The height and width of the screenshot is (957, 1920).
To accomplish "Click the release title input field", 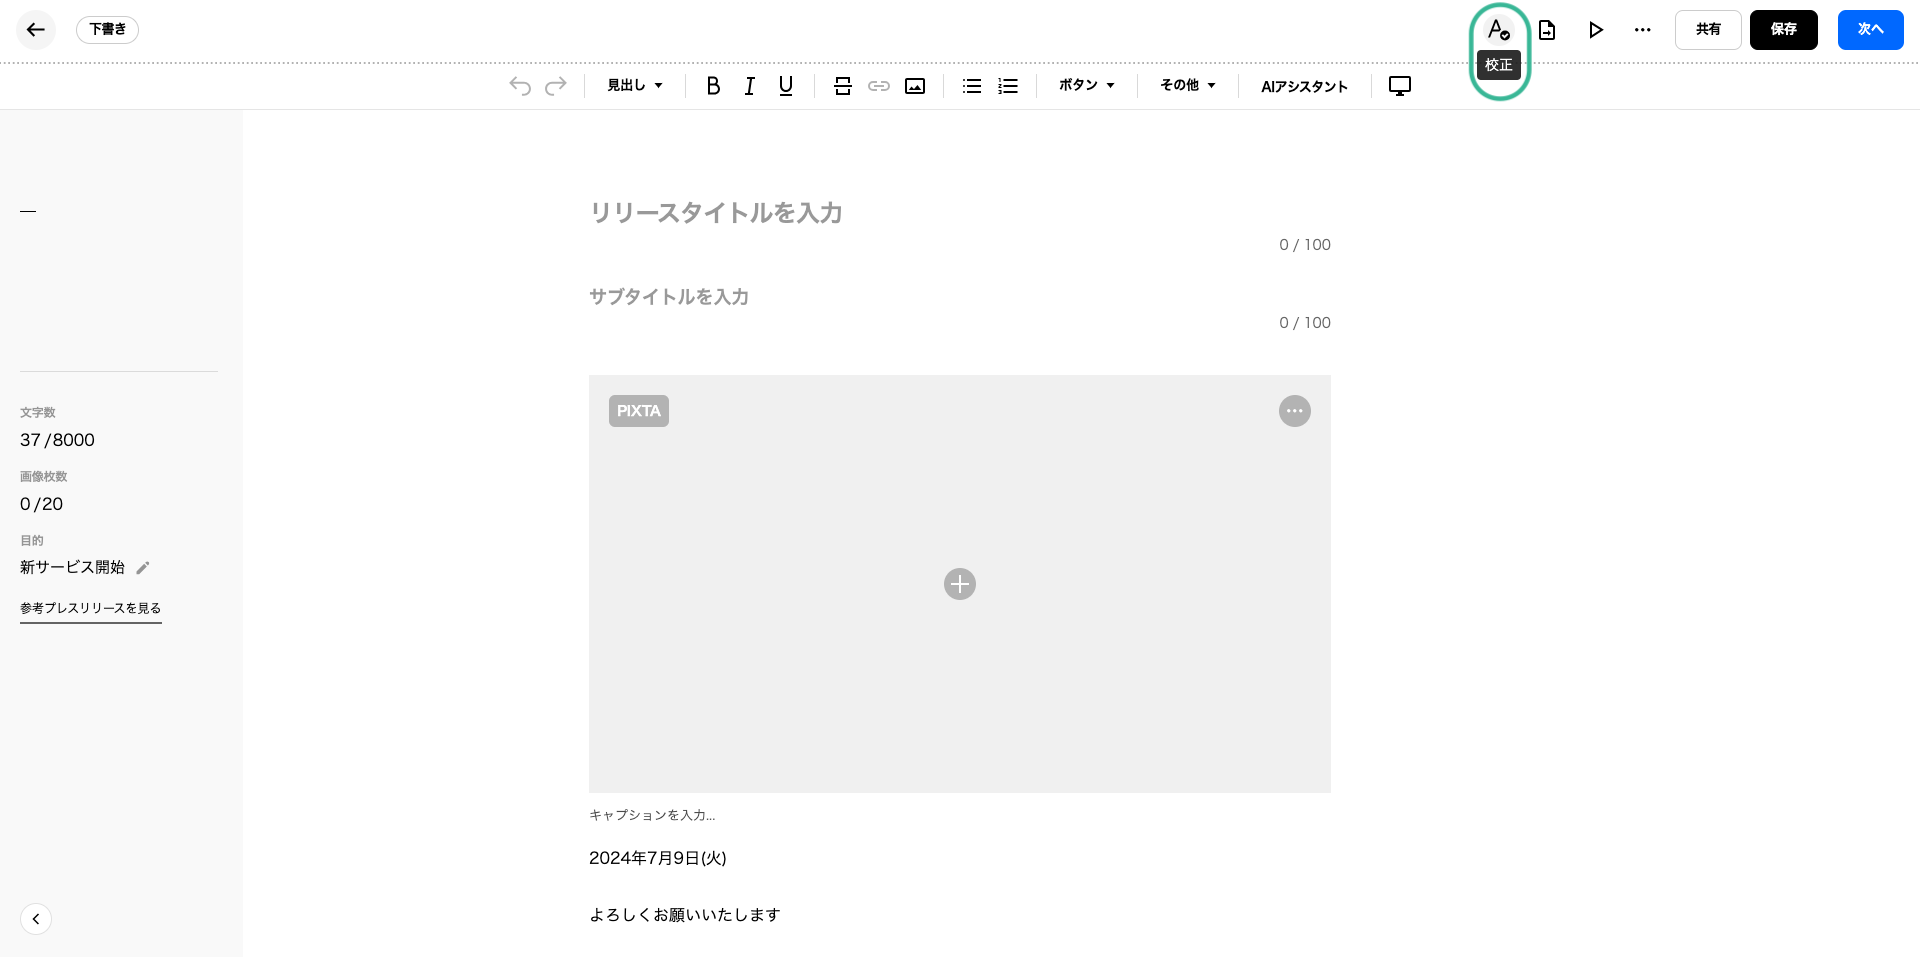I will [960, 213].
